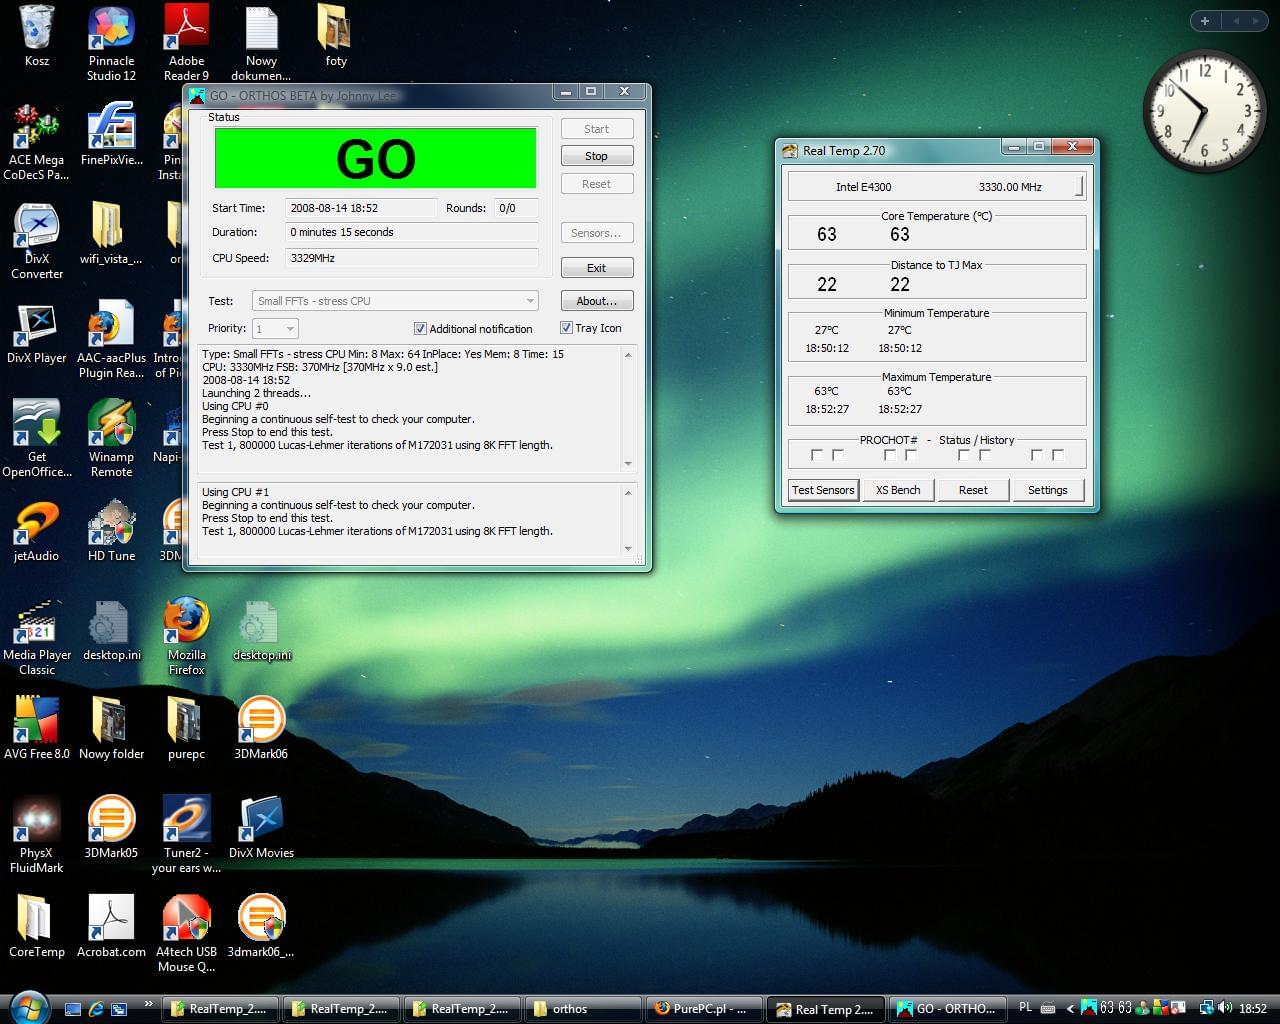The width and height of the screenshot is (1280, 1024).
Task: Open About... in Orthos
Action: 597,301
